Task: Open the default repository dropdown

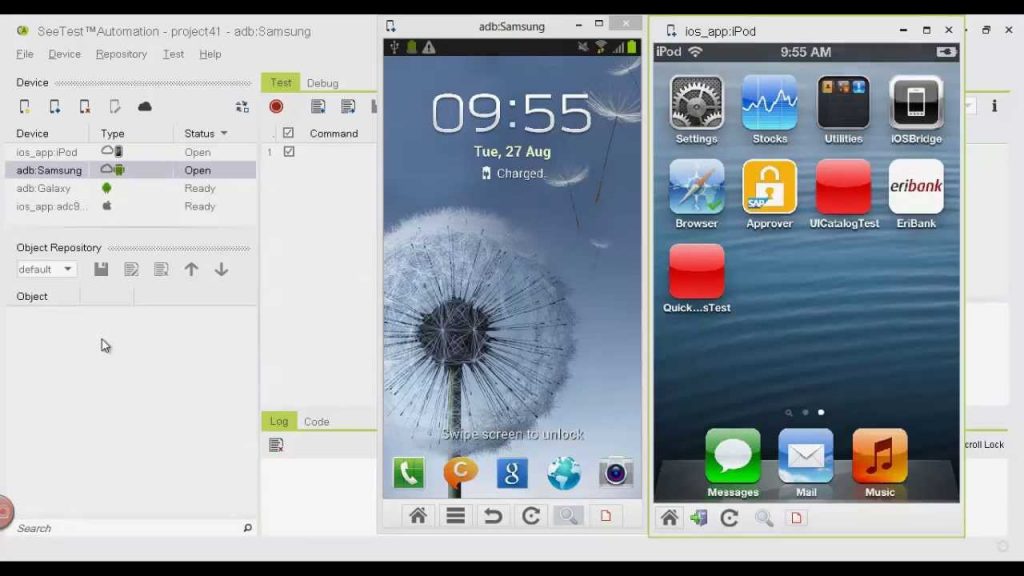Action: [46, 269]
